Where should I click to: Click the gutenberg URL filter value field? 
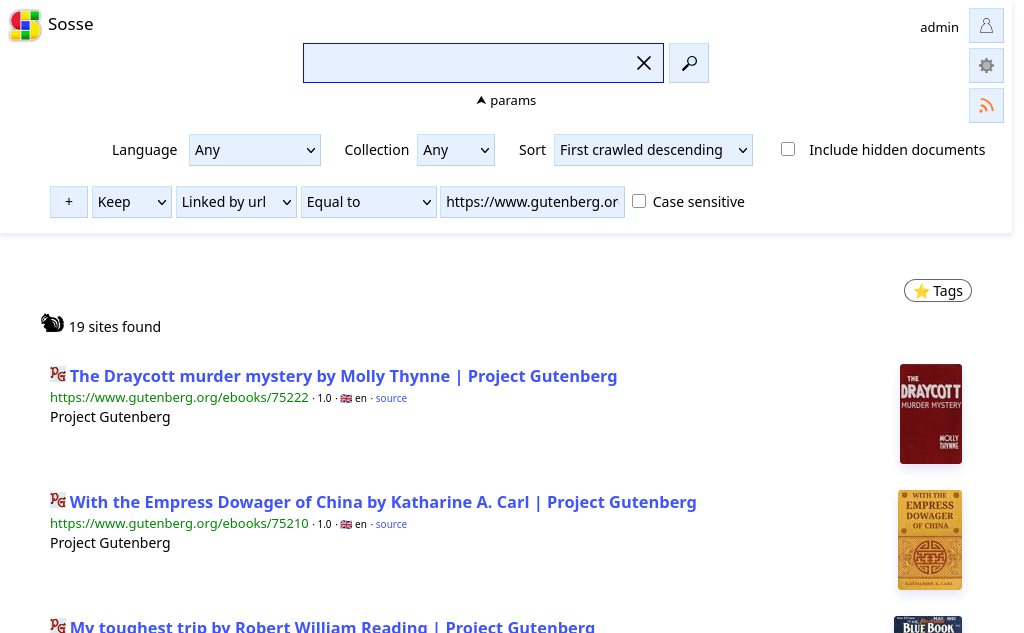[x=532, y=202]
